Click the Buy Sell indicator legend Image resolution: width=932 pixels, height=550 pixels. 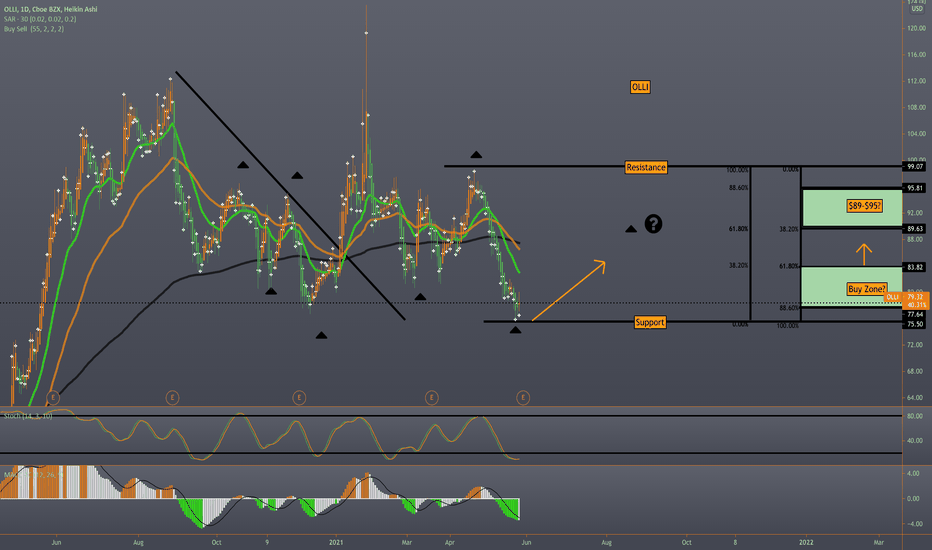[34, 29]
